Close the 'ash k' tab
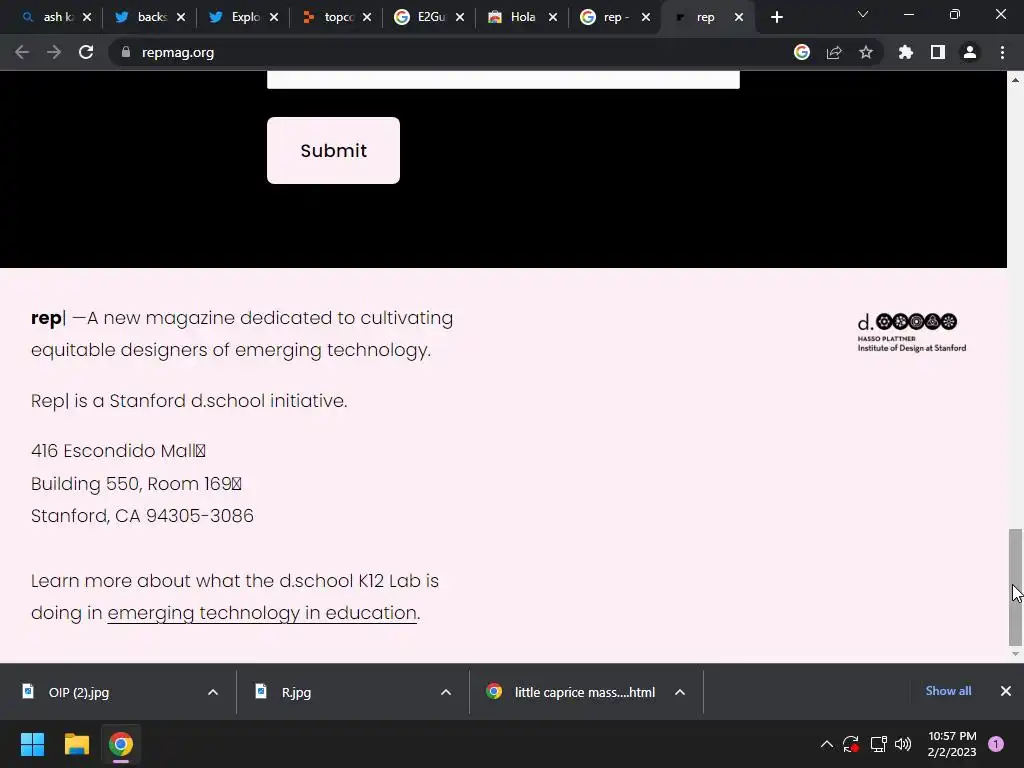This screenshot has width=1024, height=768. click(x=87, y=17)
